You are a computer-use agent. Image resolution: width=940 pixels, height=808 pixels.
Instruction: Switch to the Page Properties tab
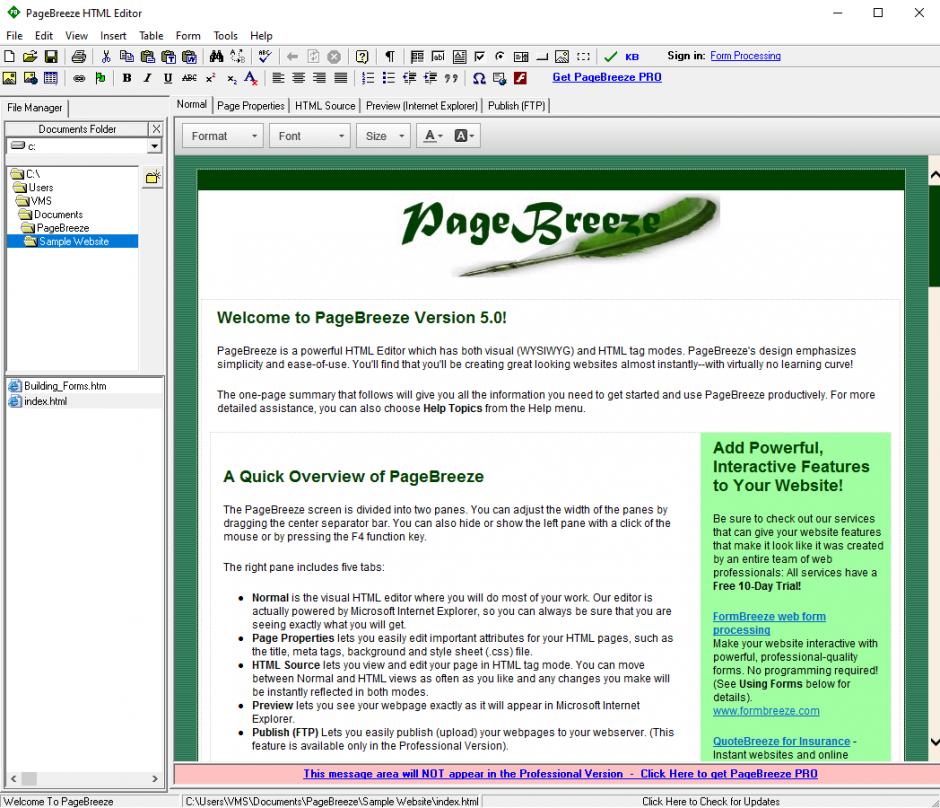pyautogui.click(x=251, y=105)
